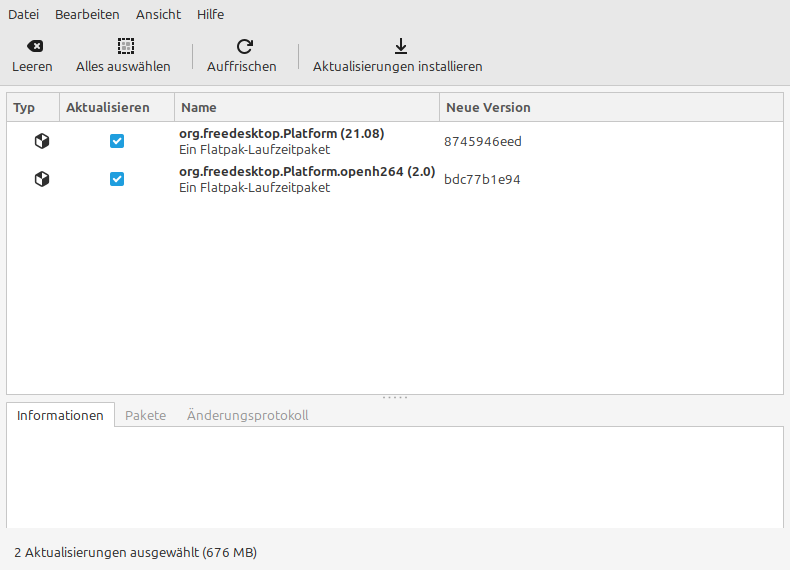Viewport: 790px width, 570px height.
Task: Click package icon of org.freedesktop.Platform.openh264 row
Action: 42,179
